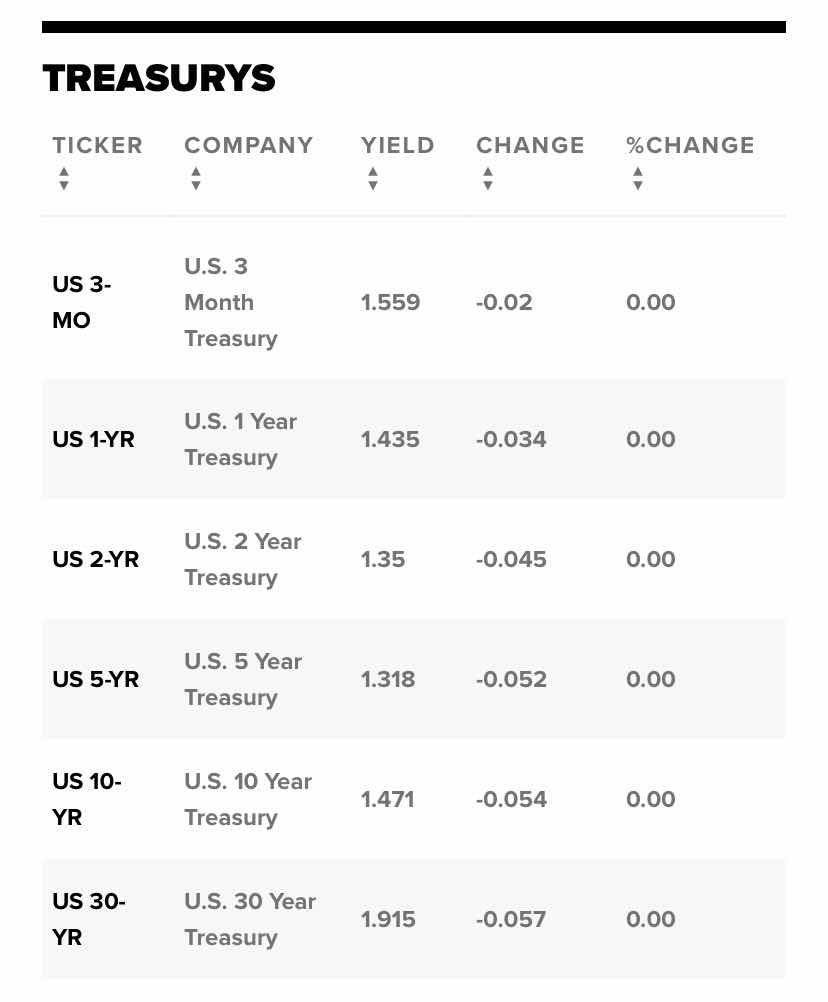The height and width of the screenshot is (1002, 828).
Task: Open the US 30-YR ticker link
Action: coord(89,919)
